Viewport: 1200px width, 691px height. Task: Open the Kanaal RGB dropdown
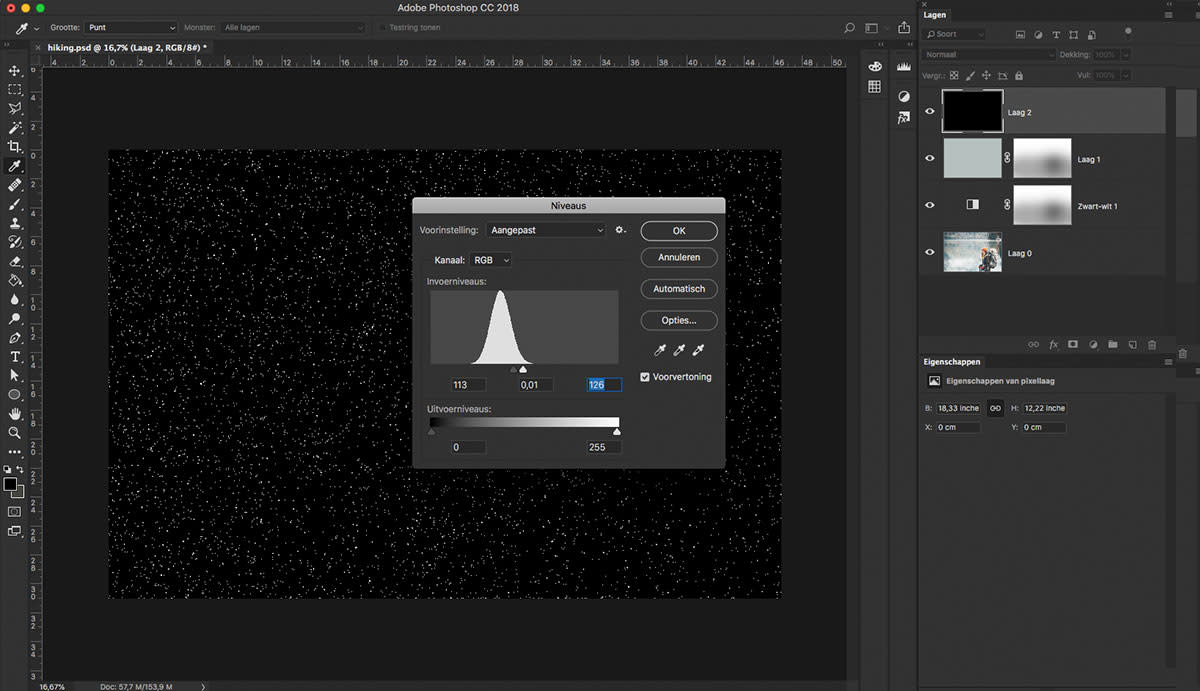click(491, 260)
